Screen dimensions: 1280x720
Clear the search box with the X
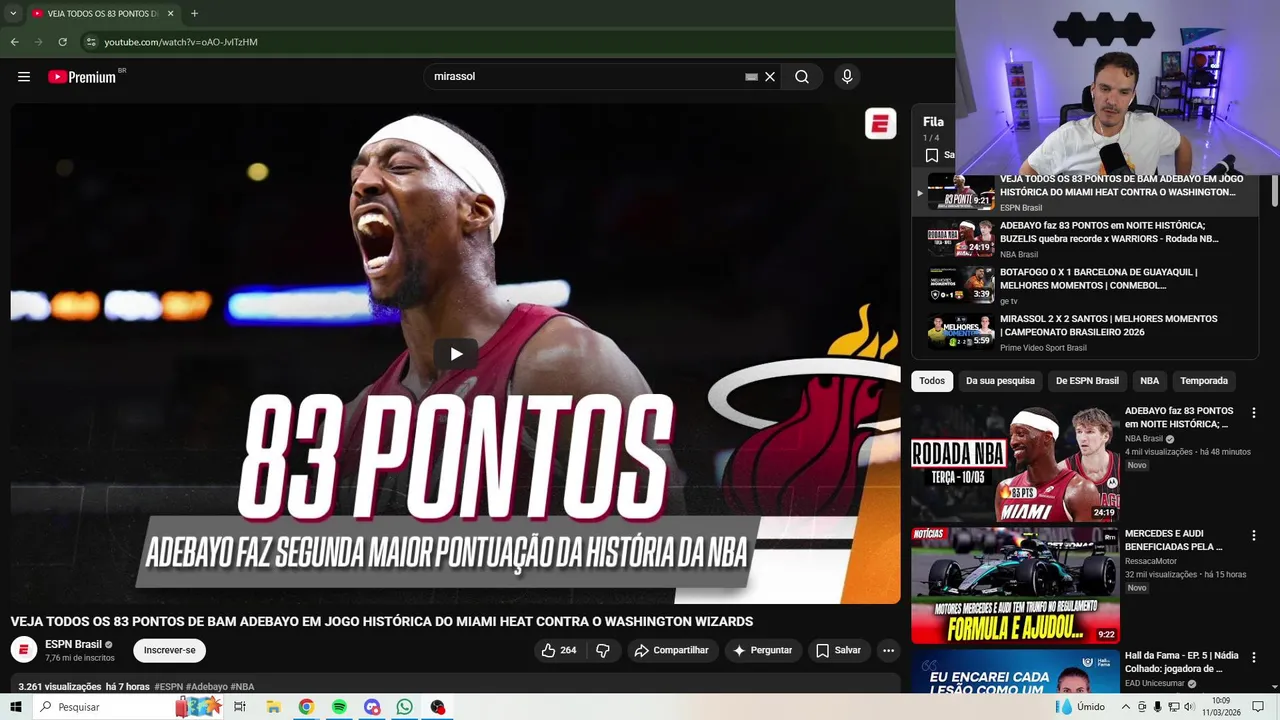770,77
